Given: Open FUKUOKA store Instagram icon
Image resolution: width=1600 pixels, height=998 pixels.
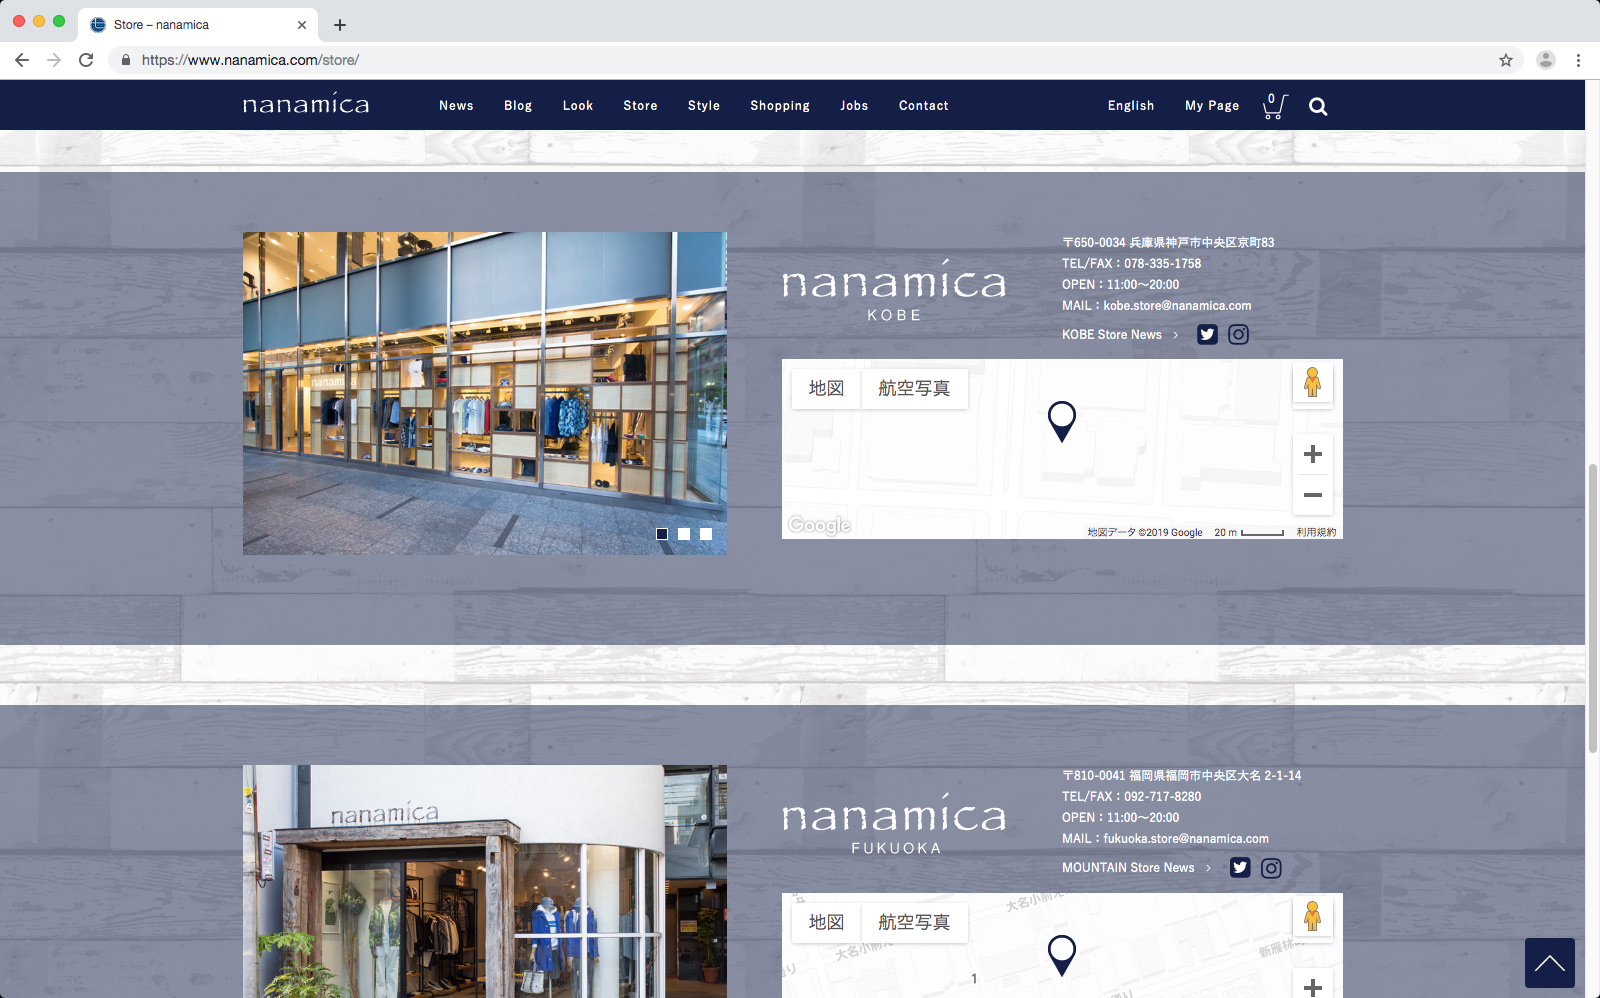Looking at the screenshot, I should tap(1271, 868).
